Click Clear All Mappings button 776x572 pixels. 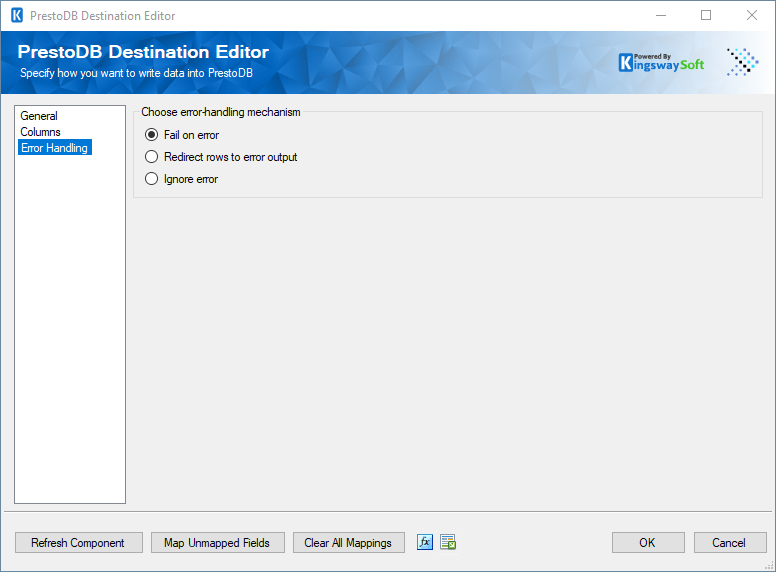point(348,543)
